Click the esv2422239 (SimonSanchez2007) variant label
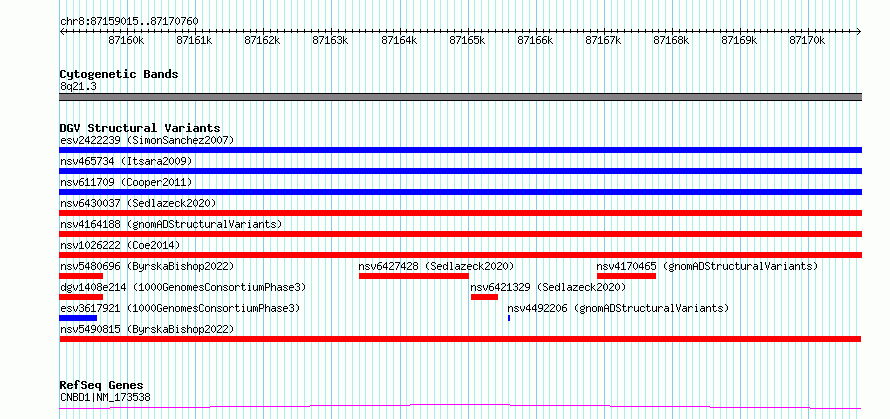 coord(147,140)
